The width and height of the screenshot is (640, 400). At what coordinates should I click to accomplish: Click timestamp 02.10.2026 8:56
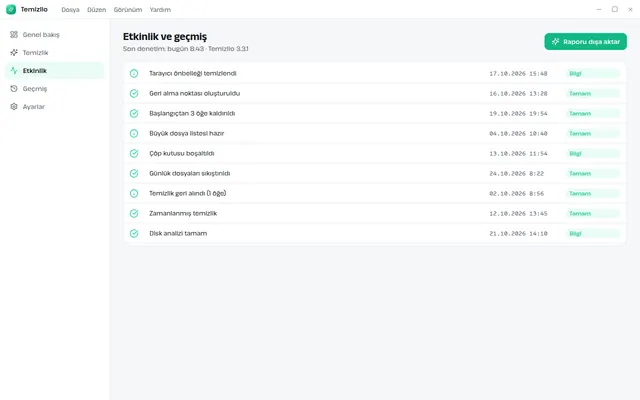point(517,193)
